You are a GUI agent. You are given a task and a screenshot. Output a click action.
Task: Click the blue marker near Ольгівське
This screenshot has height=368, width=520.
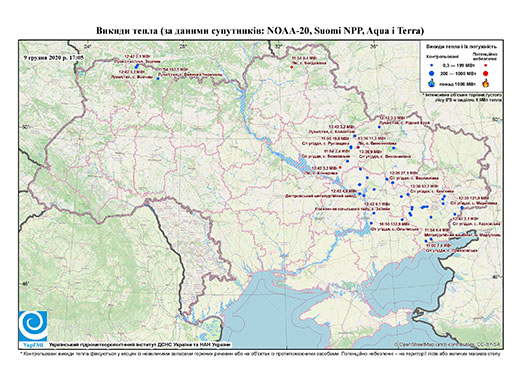point(371,223)
